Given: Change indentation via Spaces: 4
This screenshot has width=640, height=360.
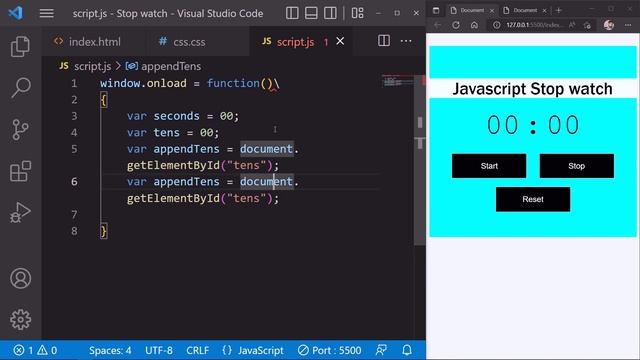Looking at the screenshot, I should click(x=110, y=350).
